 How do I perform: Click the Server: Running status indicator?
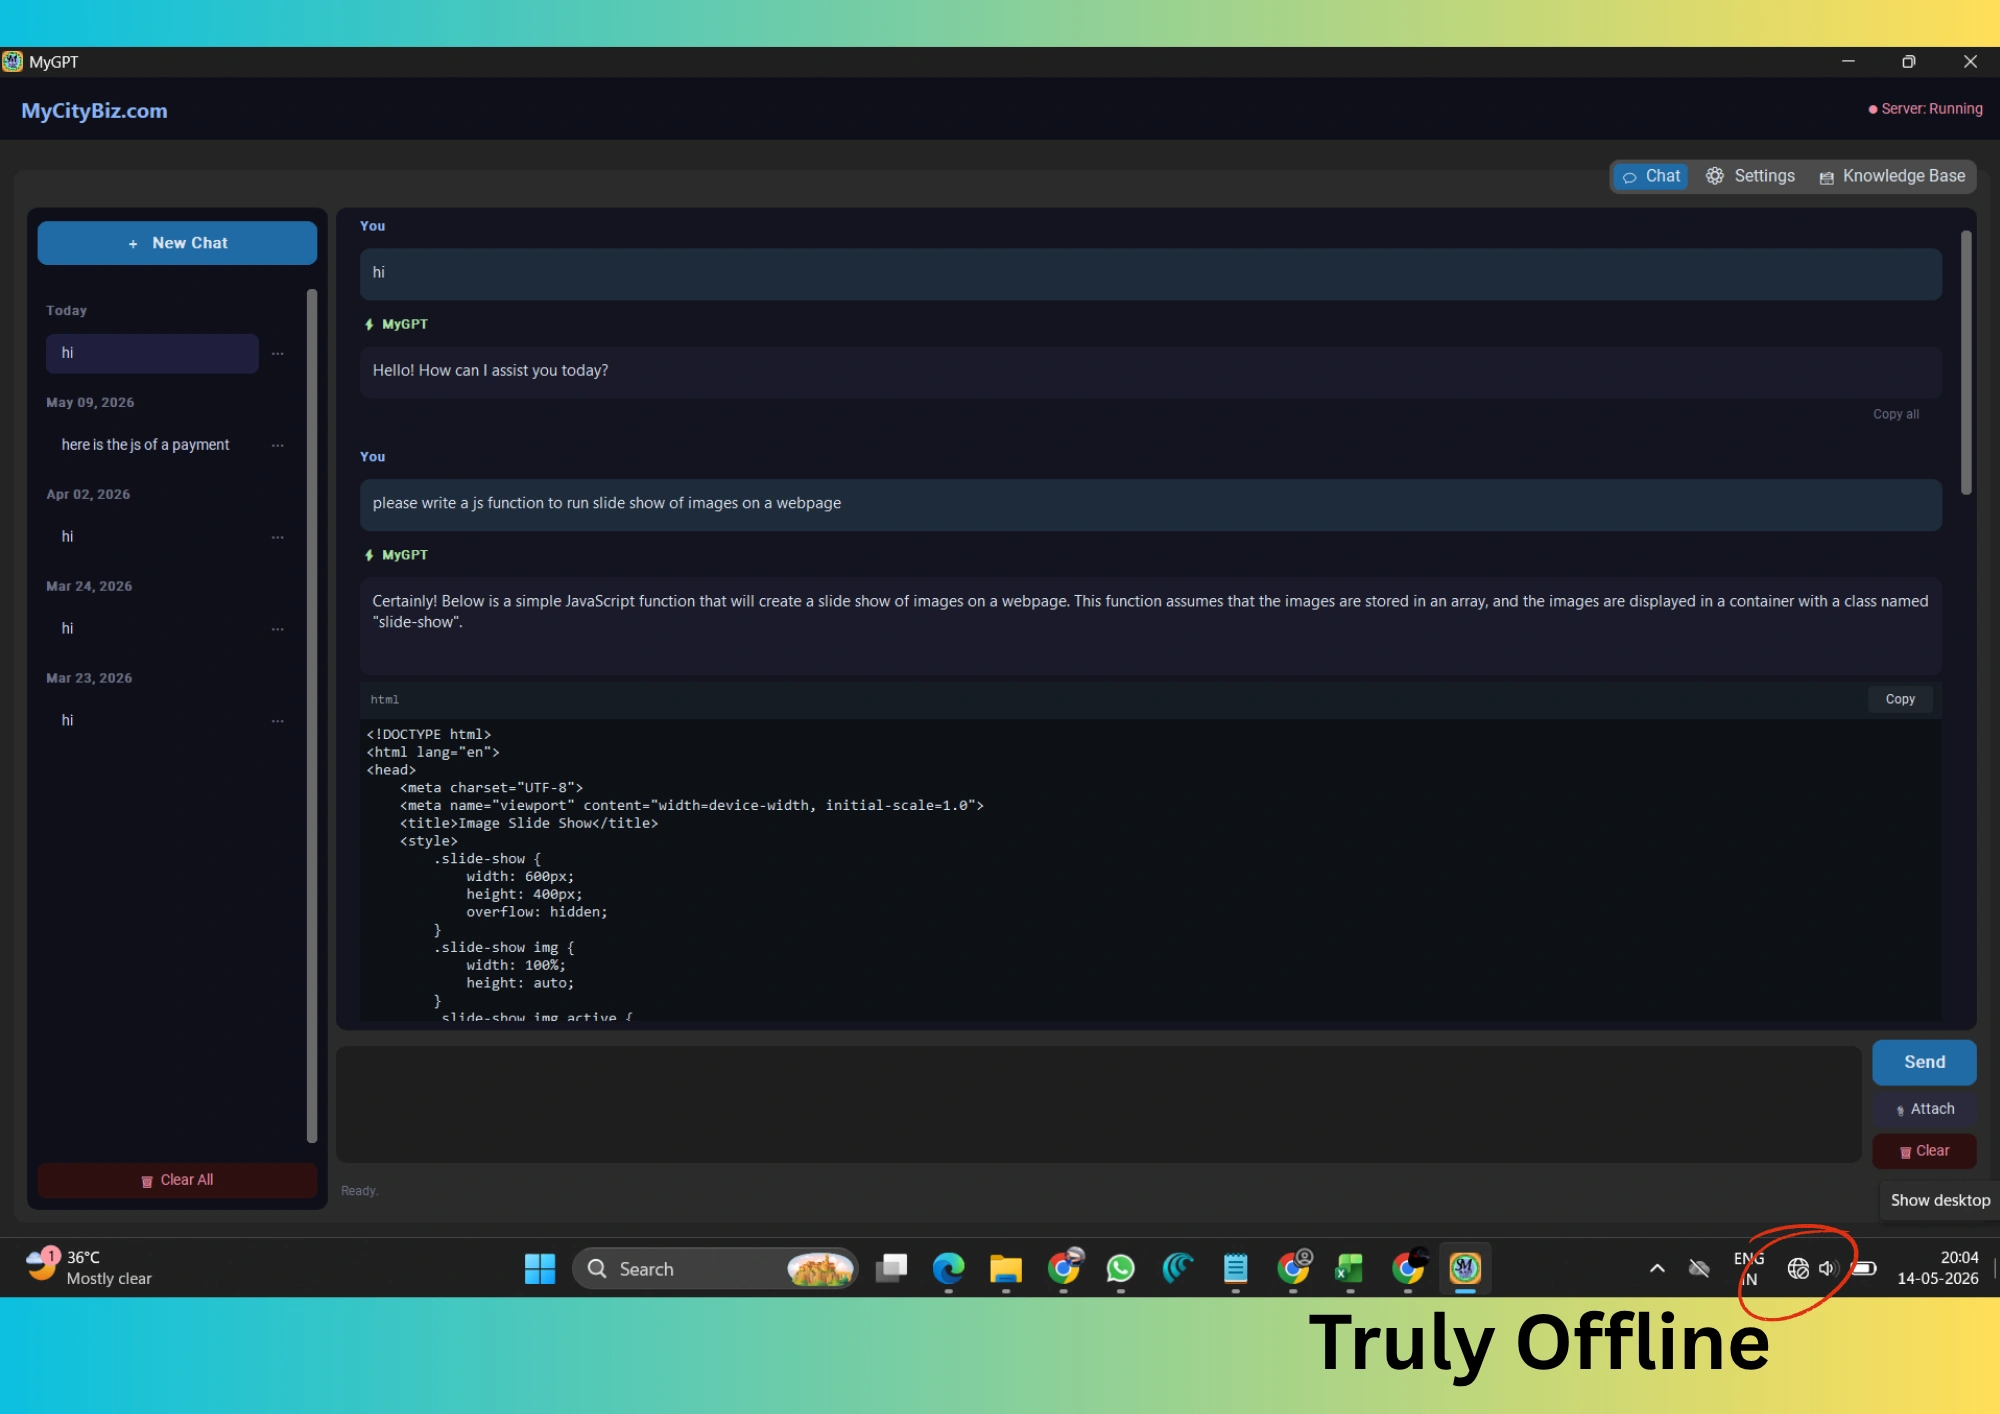(x=1925, y=109)
